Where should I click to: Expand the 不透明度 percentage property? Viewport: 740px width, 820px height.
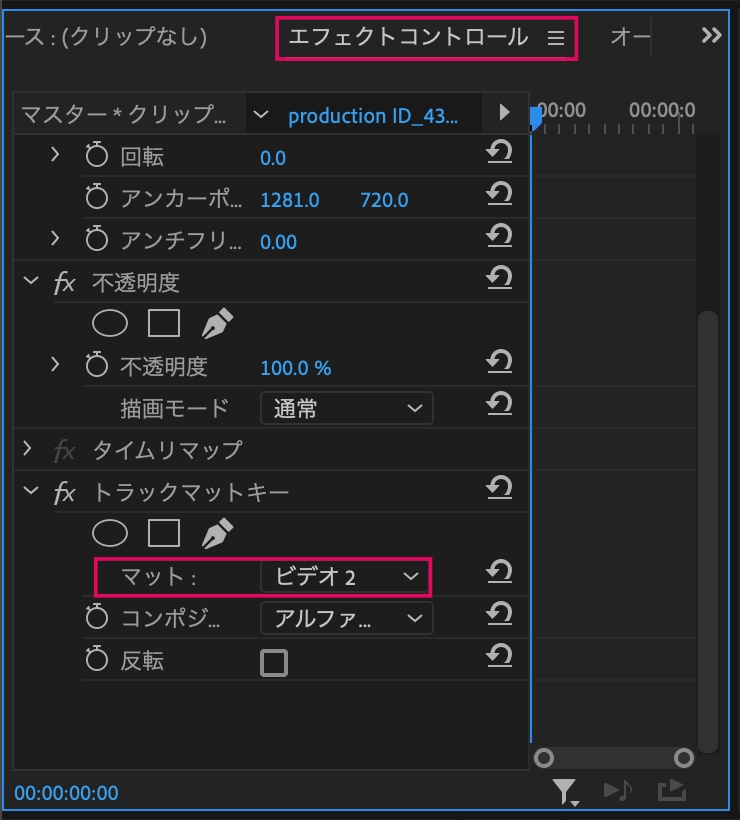[x=55, y=364]
